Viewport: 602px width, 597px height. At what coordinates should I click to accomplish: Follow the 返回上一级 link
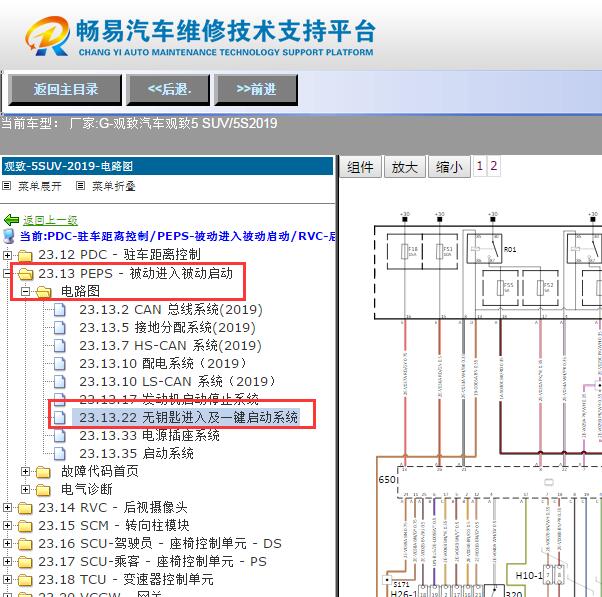pyautogui.click(x=50, y=220)
